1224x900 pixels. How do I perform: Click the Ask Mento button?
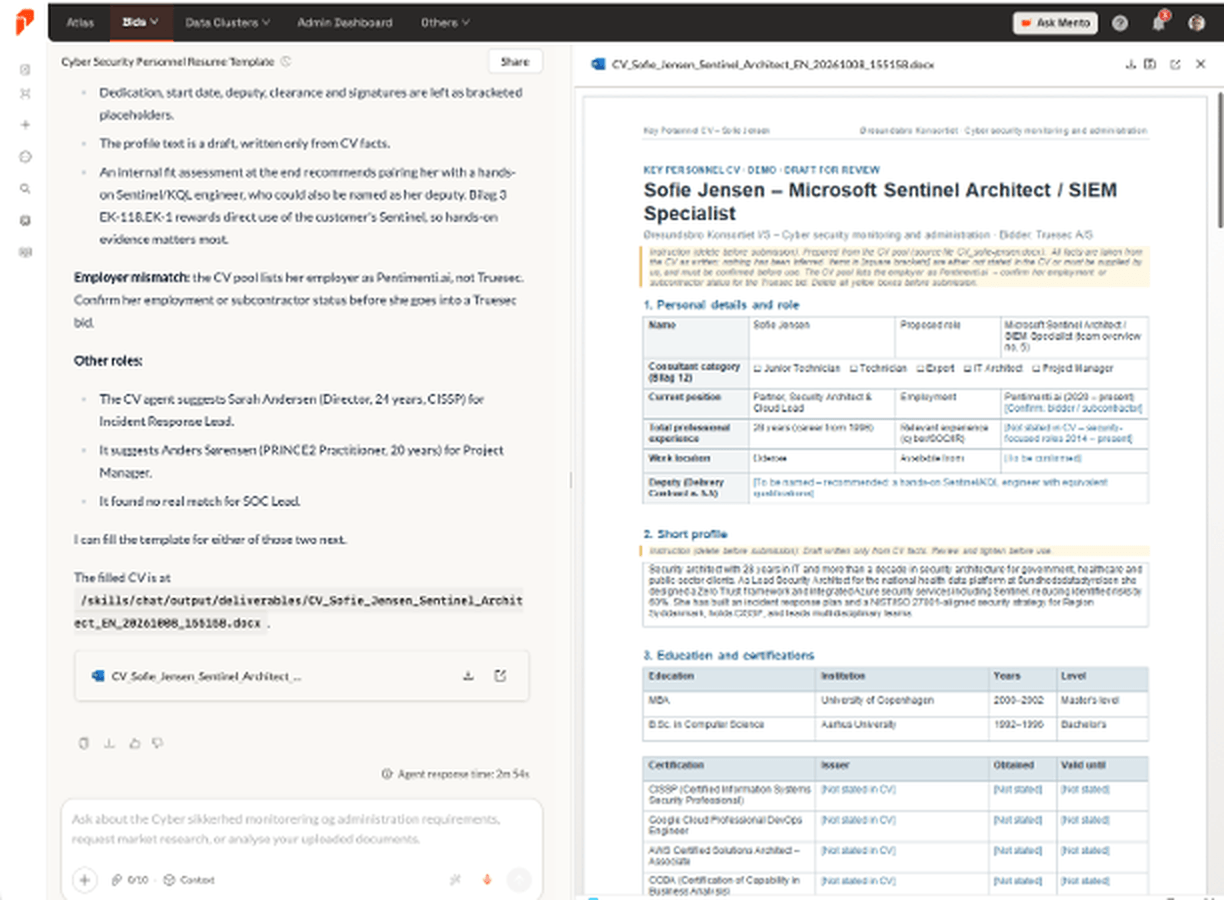click(1055, 23)
